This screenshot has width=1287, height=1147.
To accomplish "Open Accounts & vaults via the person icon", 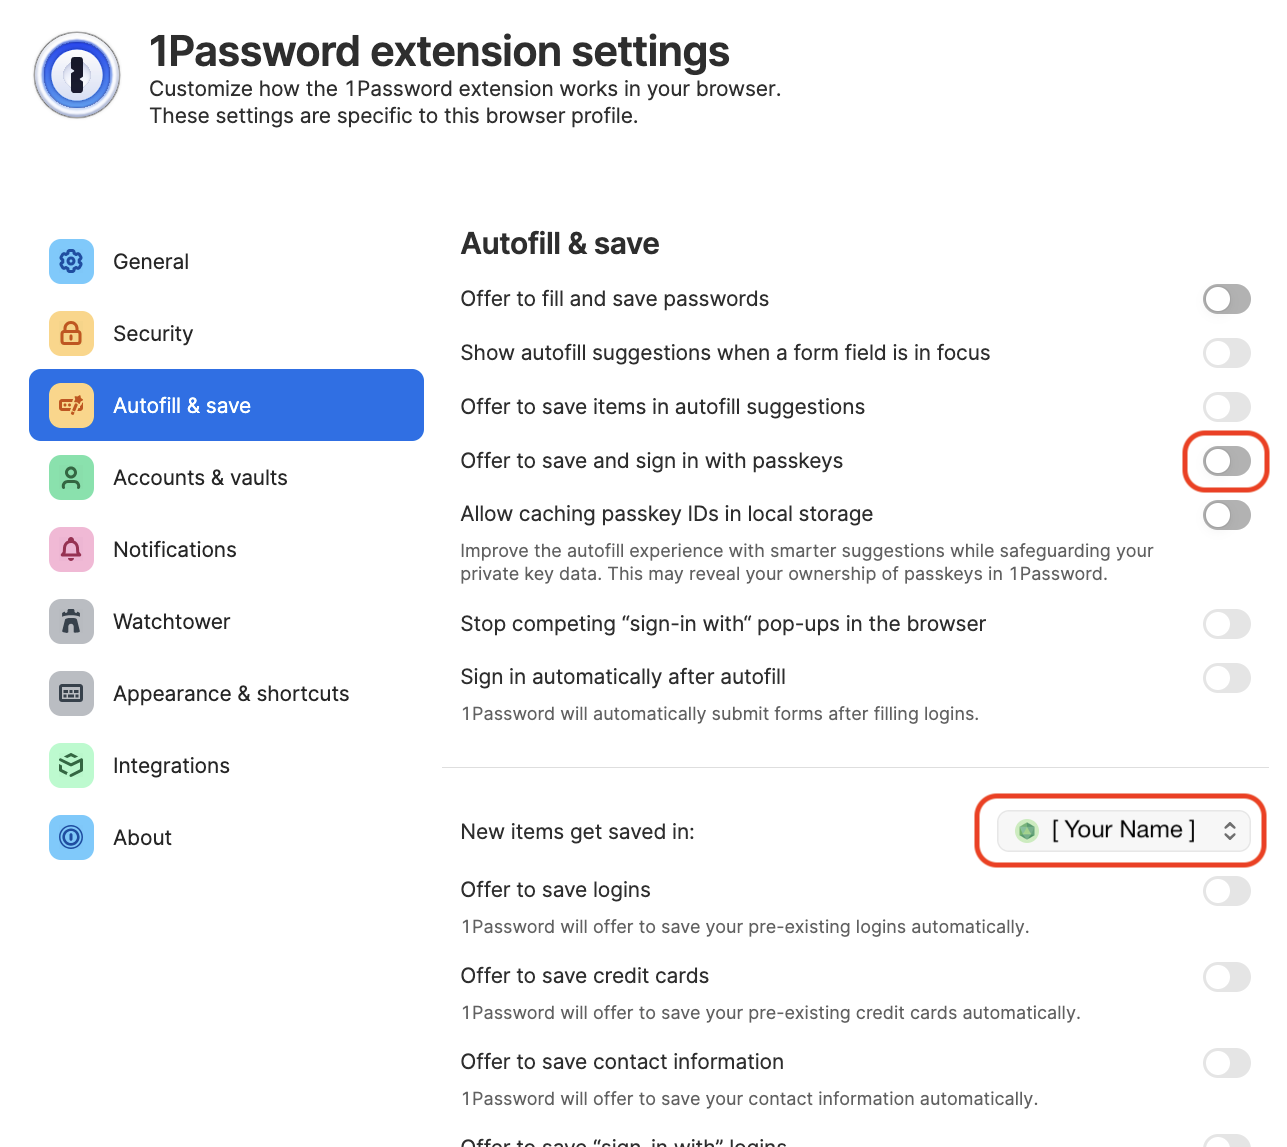I will [x=71, y=477].
